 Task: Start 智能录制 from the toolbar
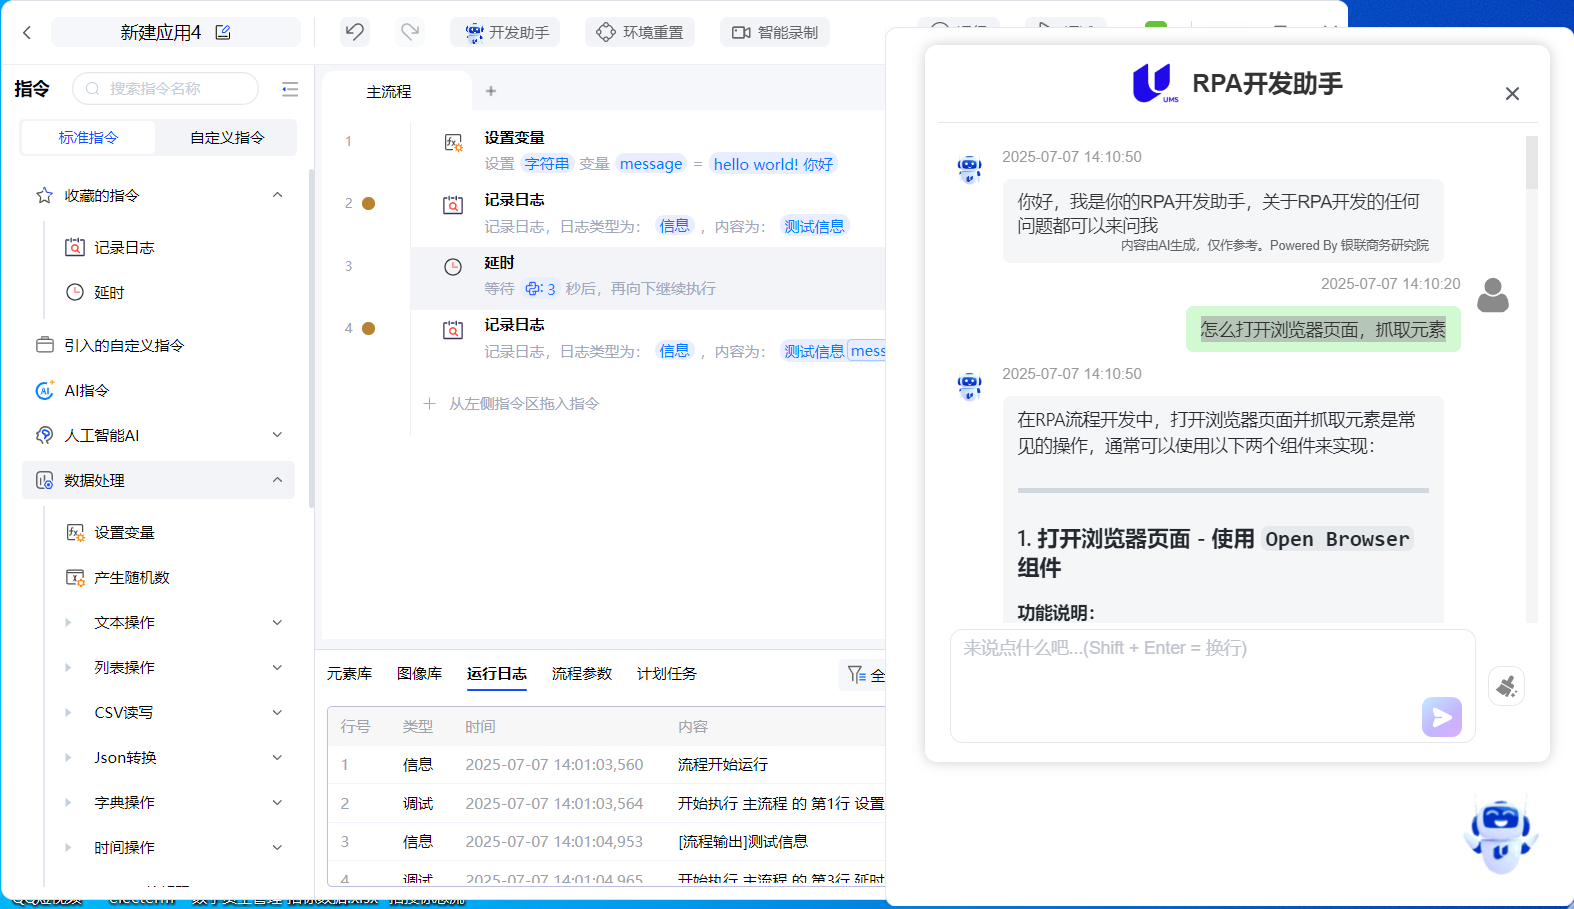pyautogui.click(x=775, y=32)
